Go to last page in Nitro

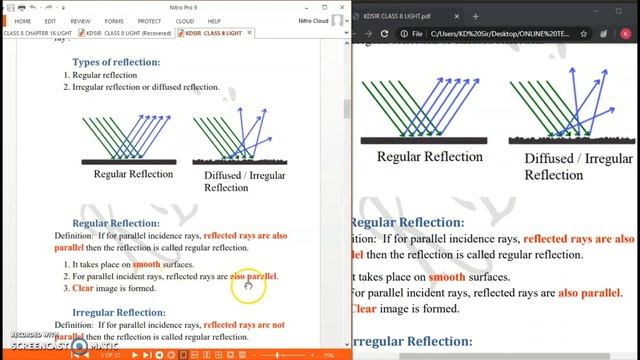pos(146,356)
